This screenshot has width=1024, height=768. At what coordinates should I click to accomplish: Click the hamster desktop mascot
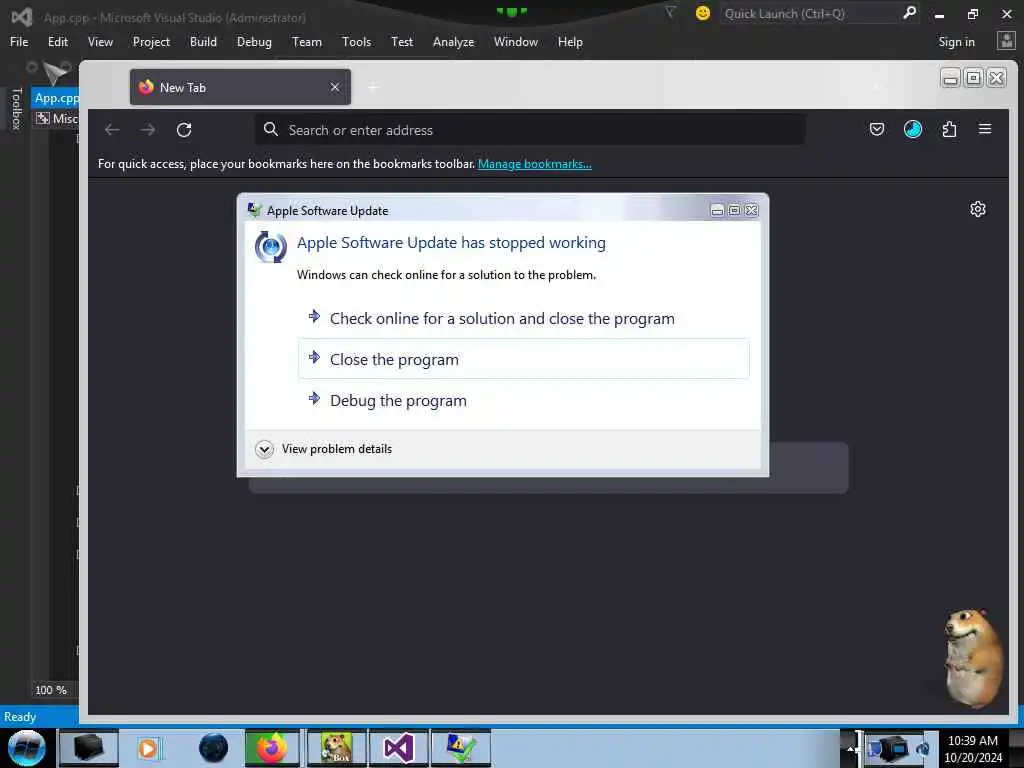tap(974, 657)
